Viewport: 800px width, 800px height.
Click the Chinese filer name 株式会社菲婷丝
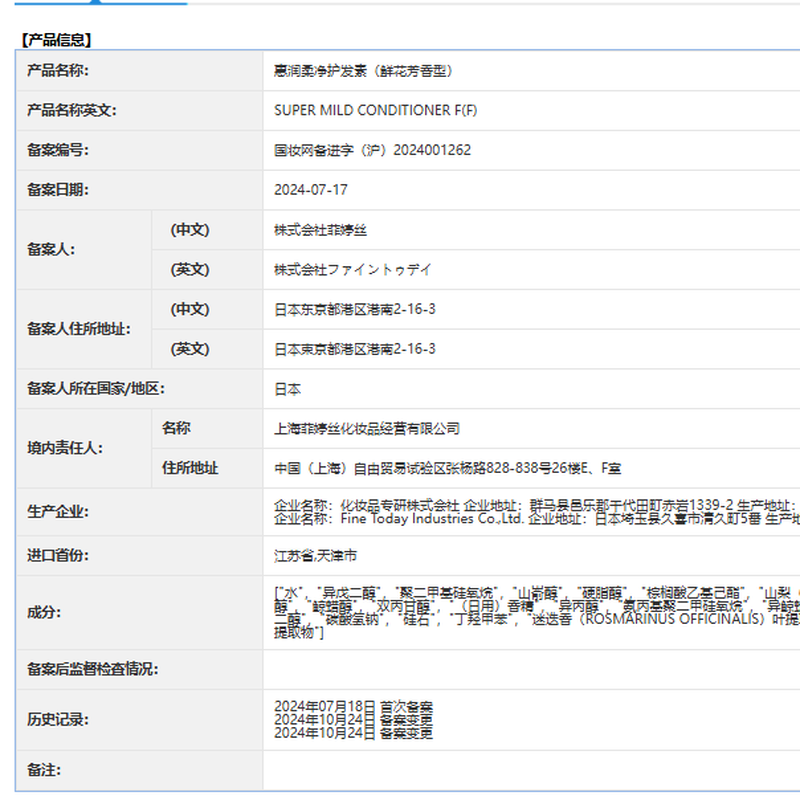coord(321,230)
